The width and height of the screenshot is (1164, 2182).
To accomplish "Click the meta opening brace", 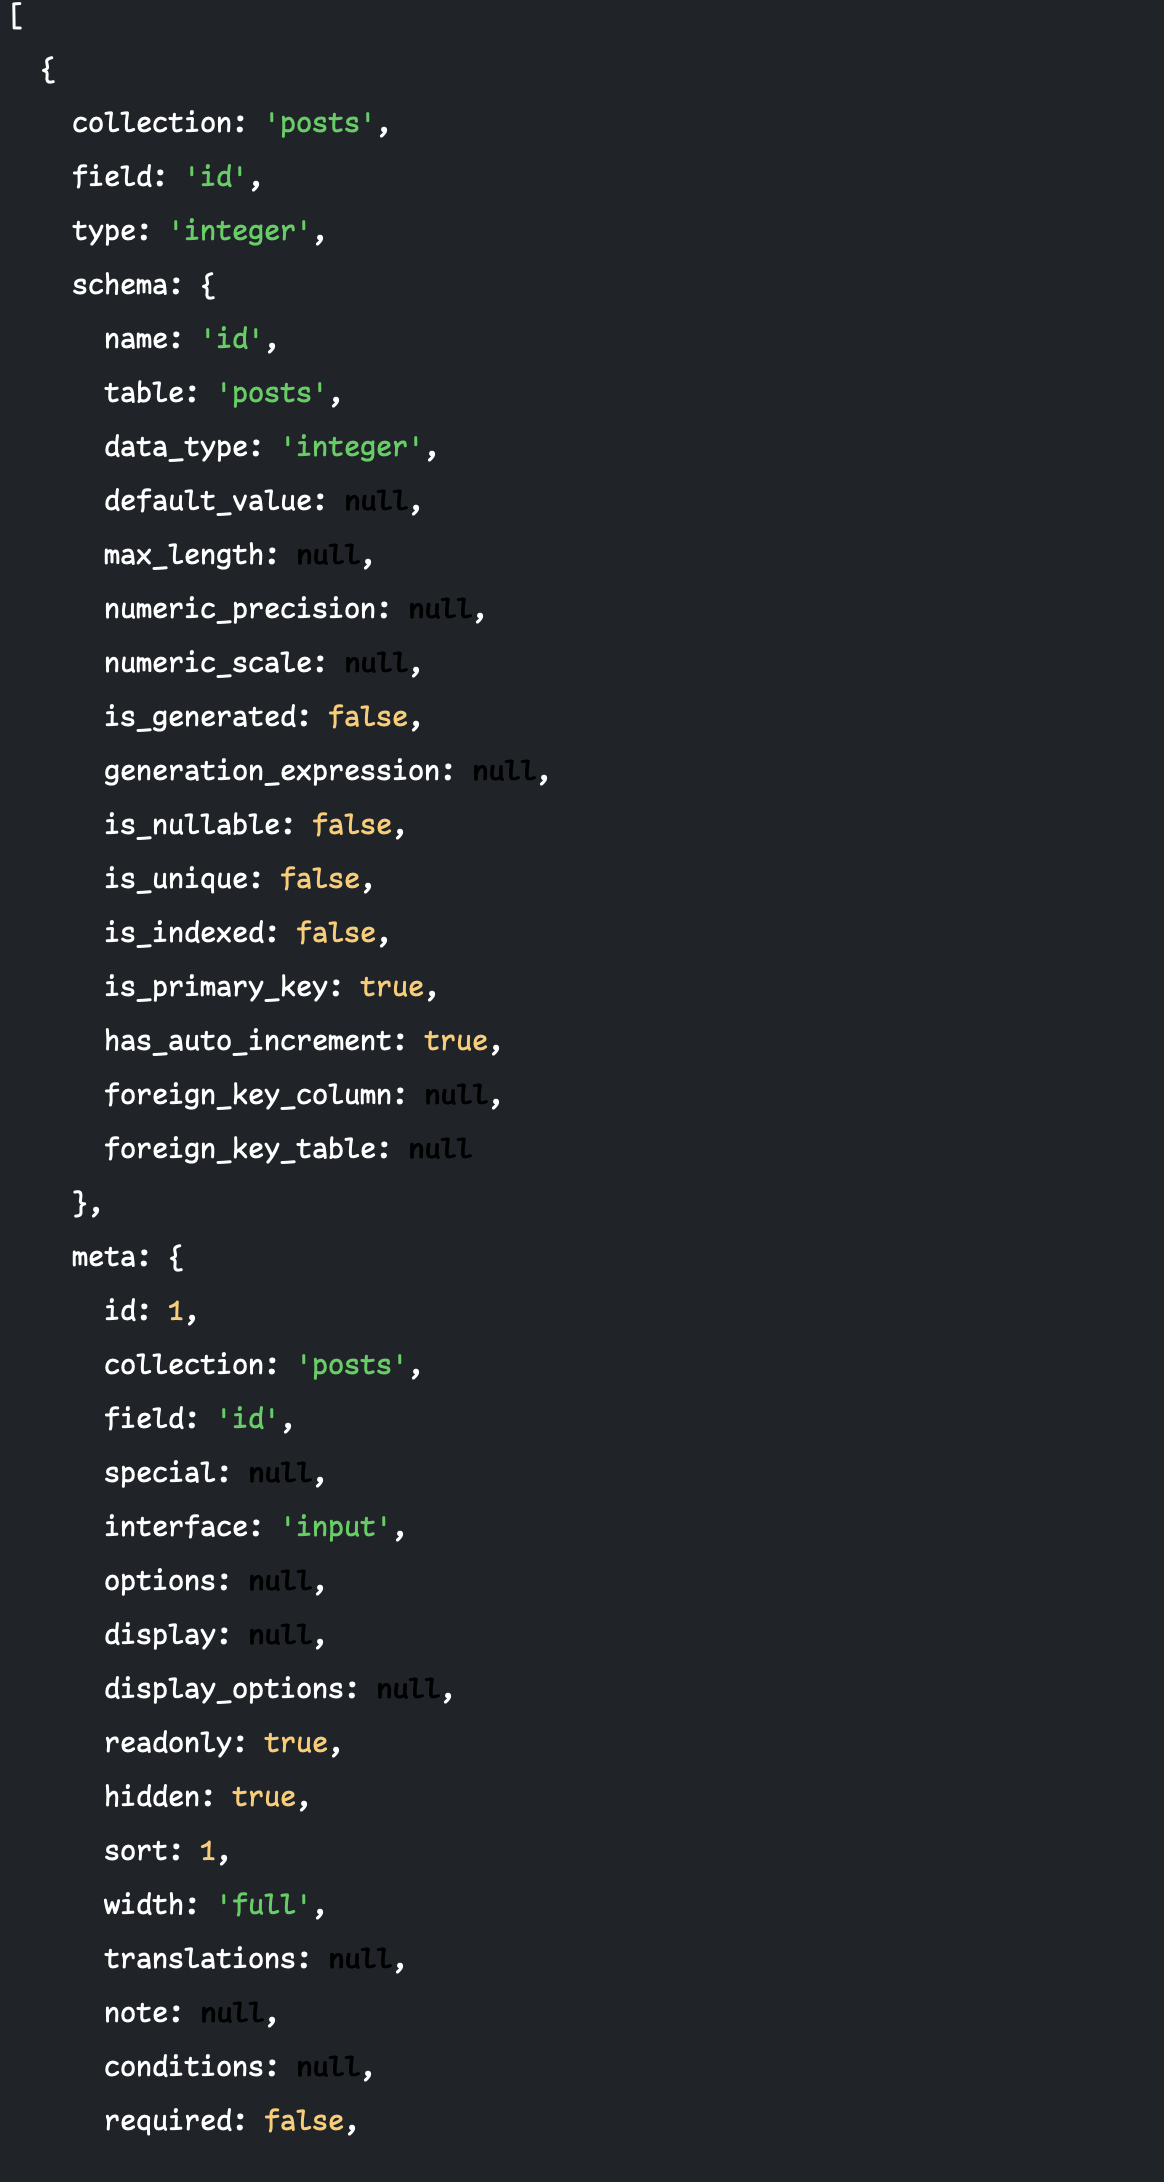I will pyautogui.click(x=176, y=1257).
